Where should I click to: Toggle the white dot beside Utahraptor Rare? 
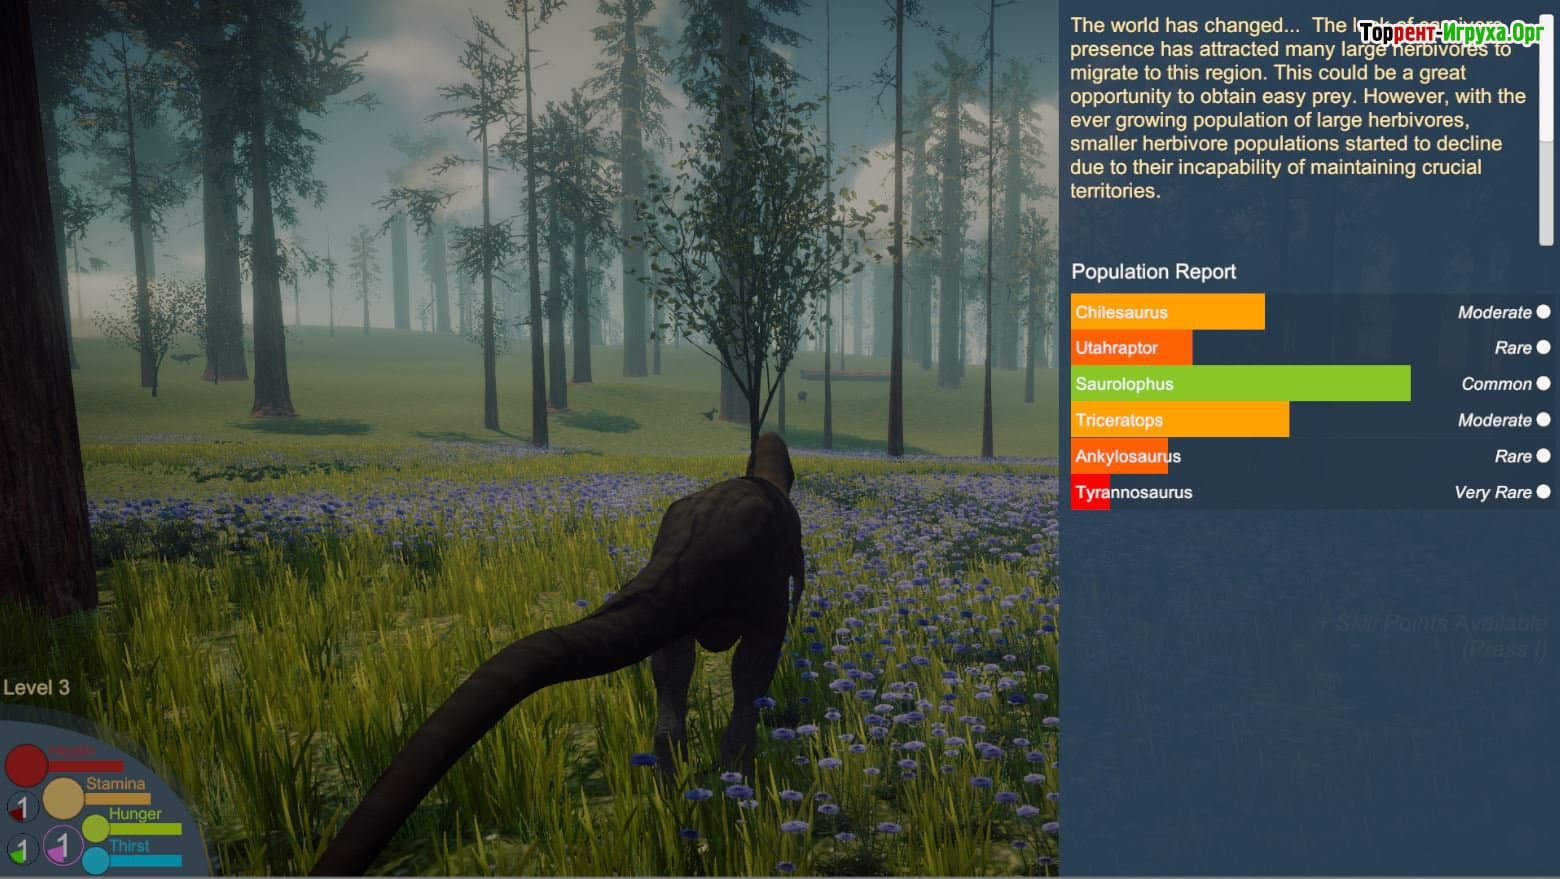[1543, 348]
